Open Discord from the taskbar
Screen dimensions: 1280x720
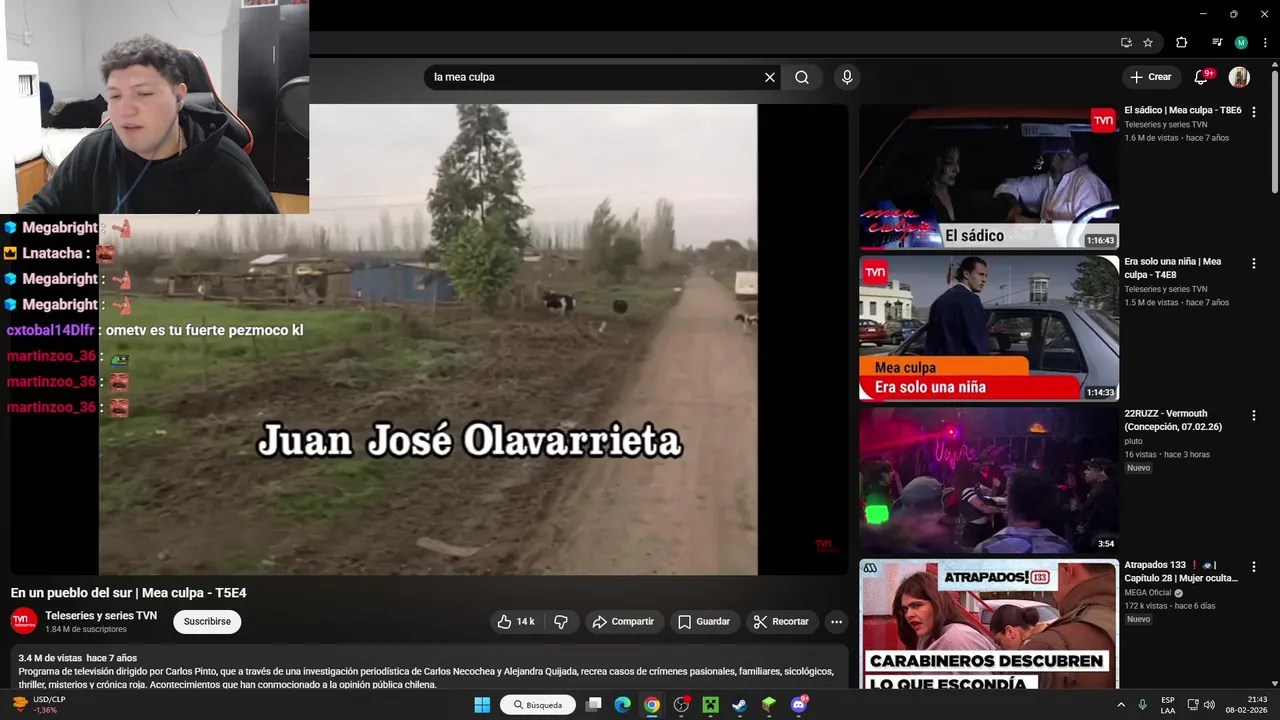798,705
